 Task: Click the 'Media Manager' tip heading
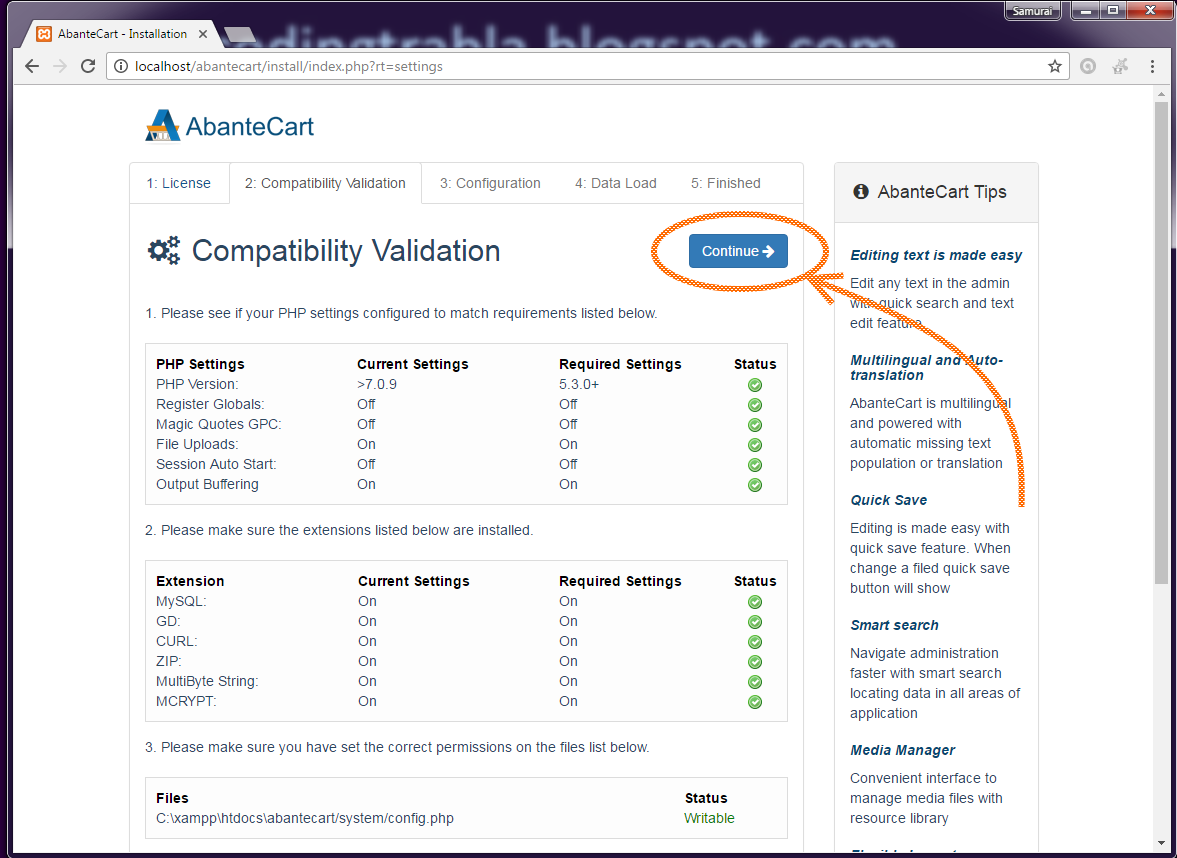coord(902,750)
